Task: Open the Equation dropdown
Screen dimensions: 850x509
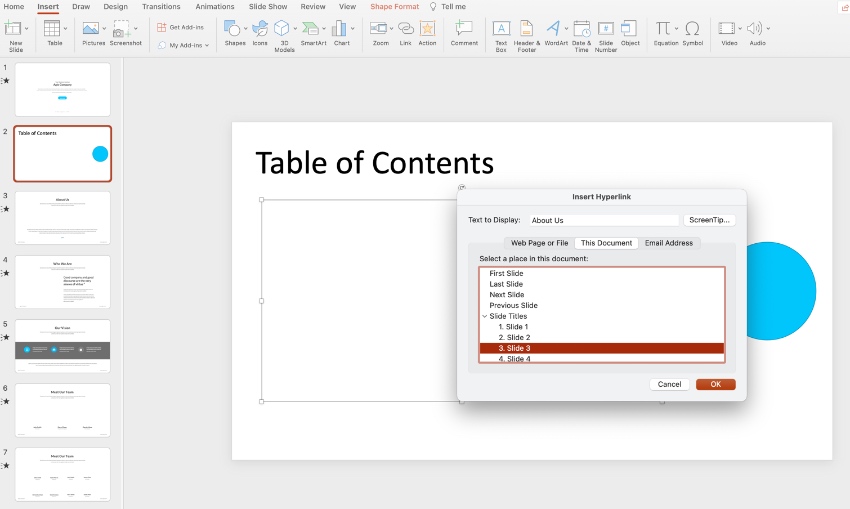Action: point(676,28)
